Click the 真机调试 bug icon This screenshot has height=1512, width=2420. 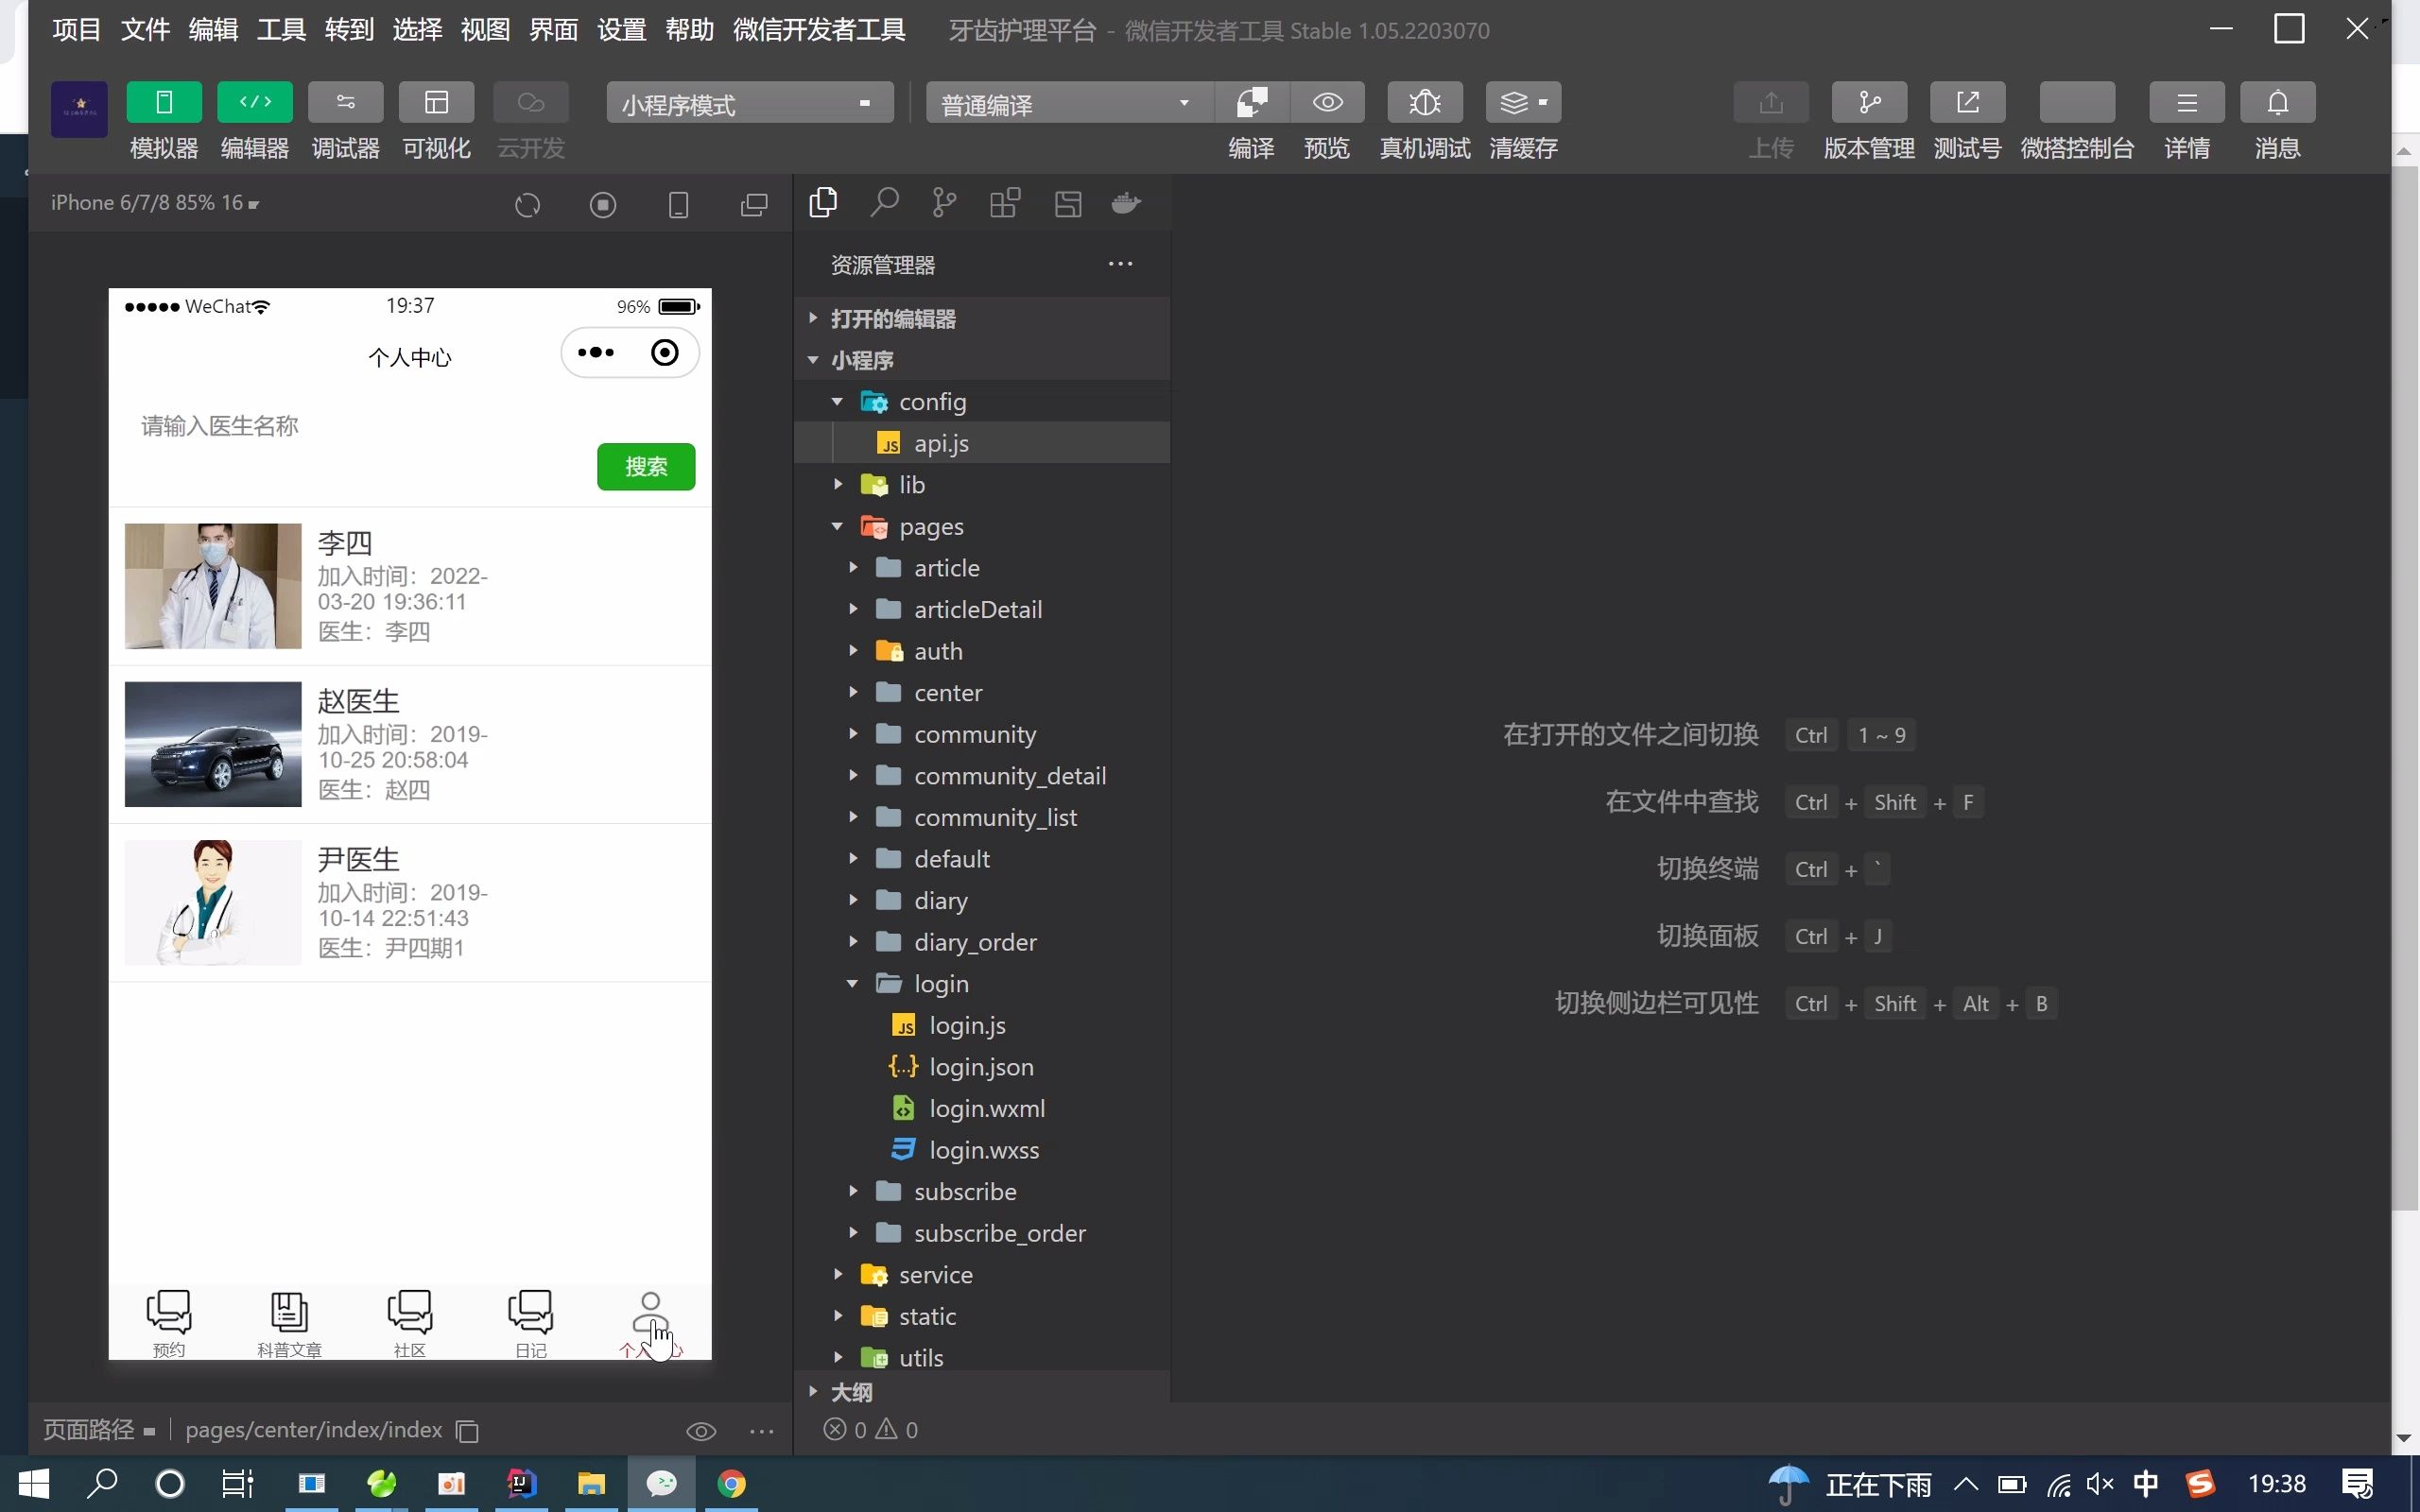pyautogui.click(x=1424, y=102)
